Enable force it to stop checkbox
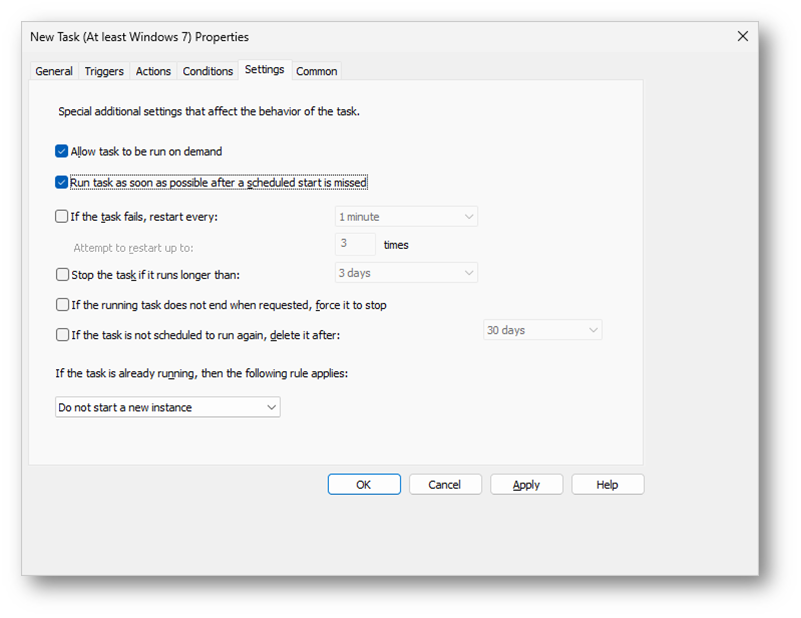 (x=62, y=305)
